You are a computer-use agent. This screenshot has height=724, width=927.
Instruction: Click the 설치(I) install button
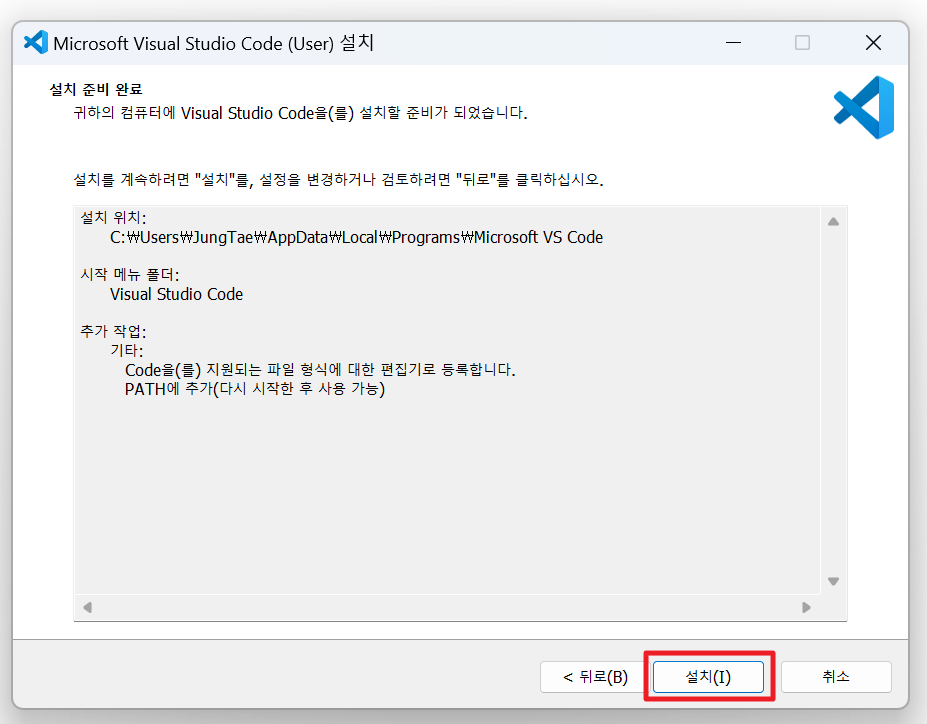[708, 677]
